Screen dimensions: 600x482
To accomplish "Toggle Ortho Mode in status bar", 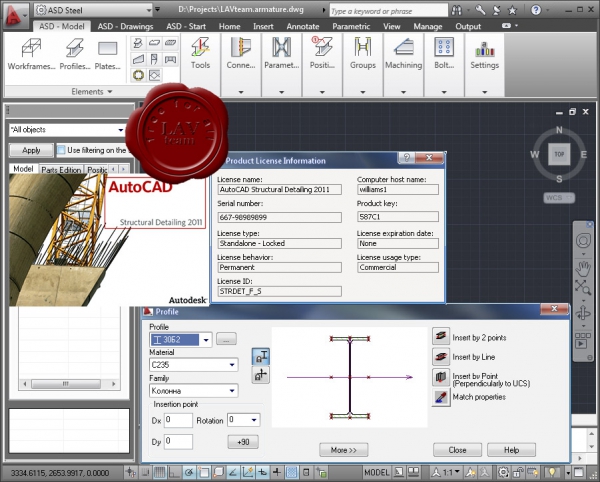I will coord(174,472).
